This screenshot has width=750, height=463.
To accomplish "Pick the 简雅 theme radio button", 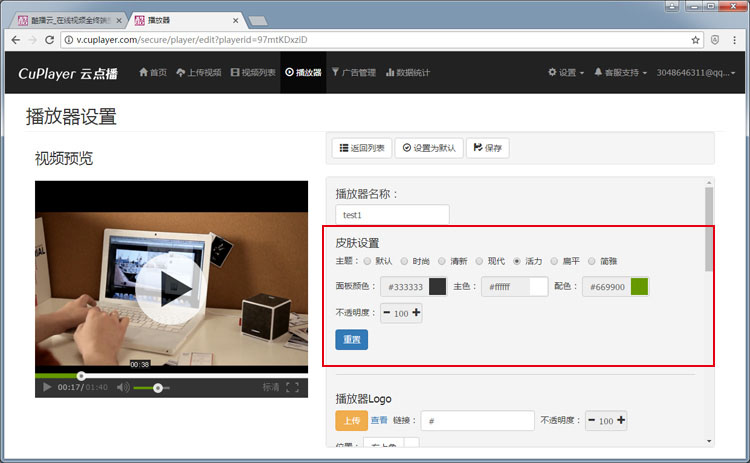I will [x=592, y=261].
